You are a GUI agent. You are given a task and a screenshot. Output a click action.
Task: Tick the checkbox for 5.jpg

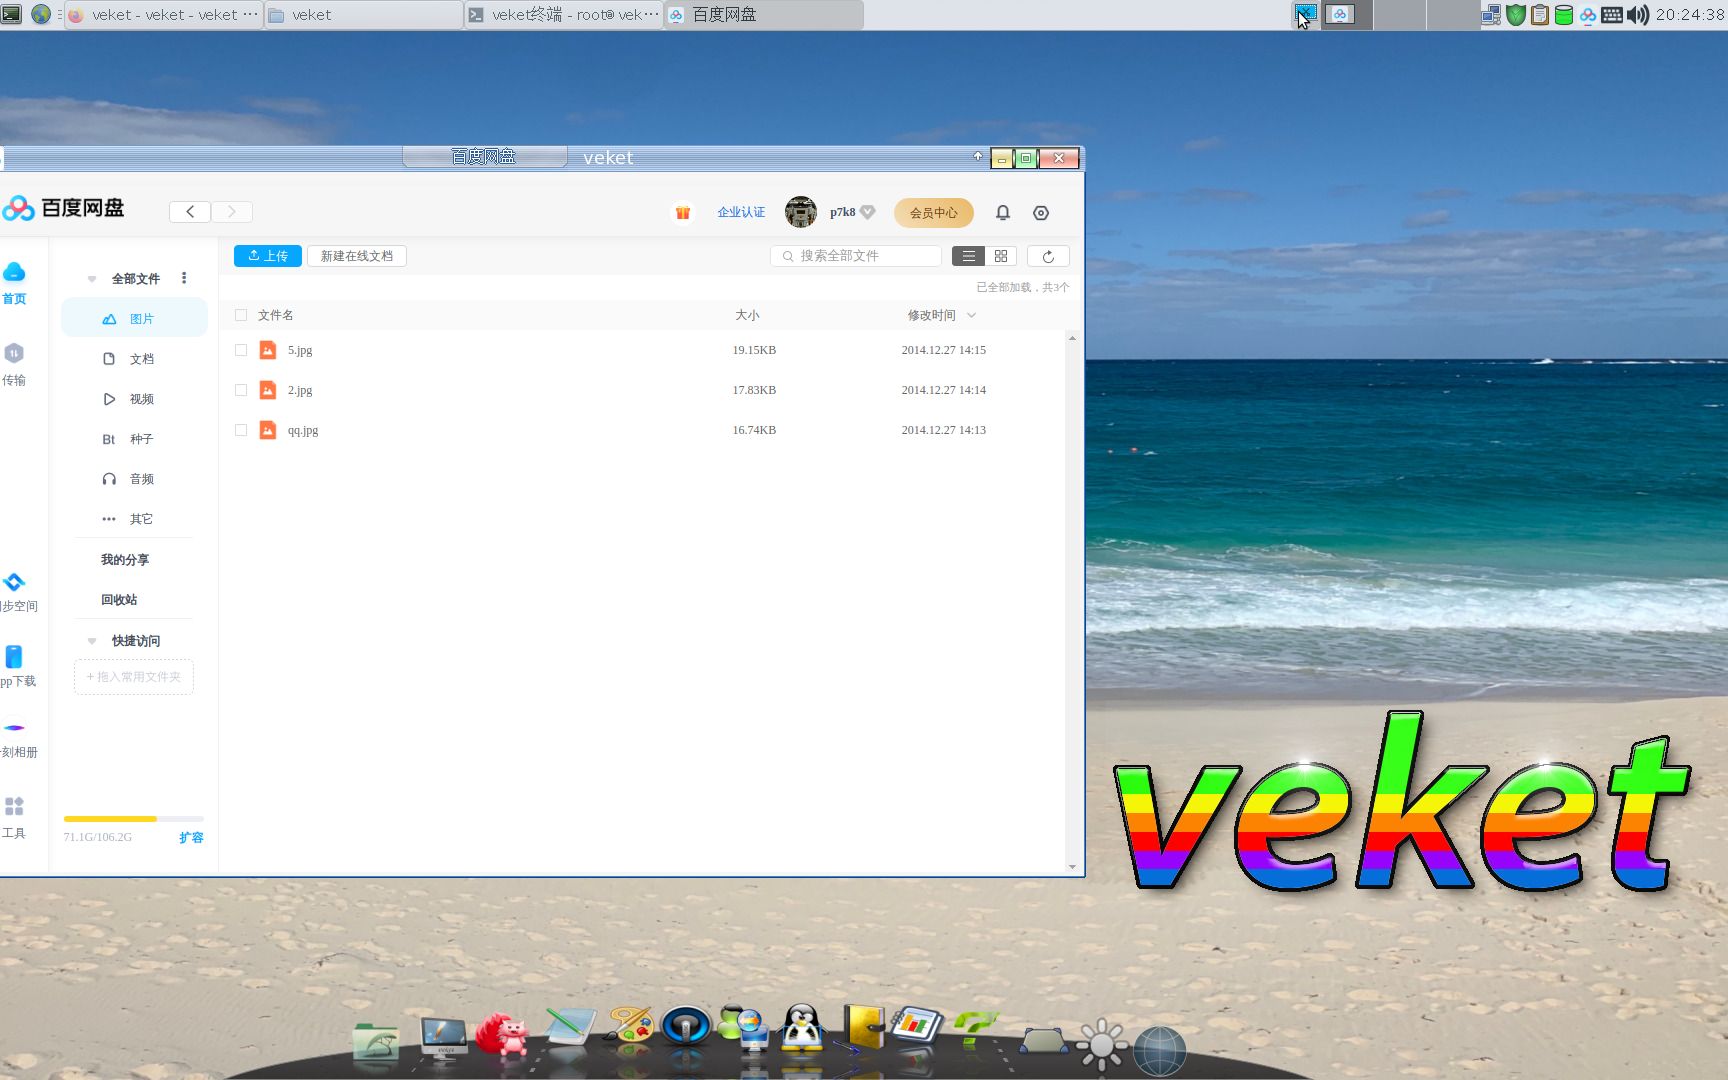tap(241, 350)
